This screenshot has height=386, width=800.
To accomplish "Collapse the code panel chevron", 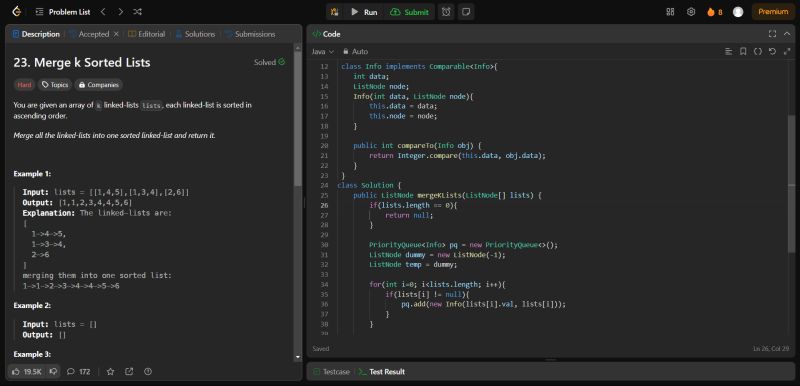I will click(x=787, y=34).
